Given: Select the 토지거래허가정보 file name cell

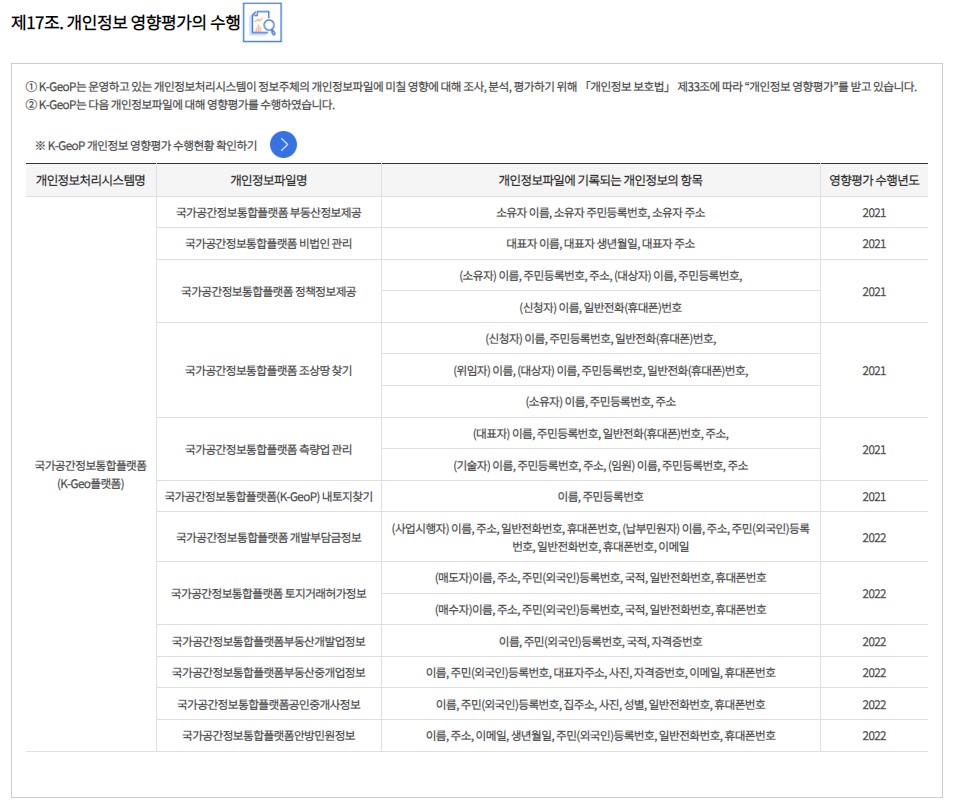Looking at the screenshot, I should (268, 593).
